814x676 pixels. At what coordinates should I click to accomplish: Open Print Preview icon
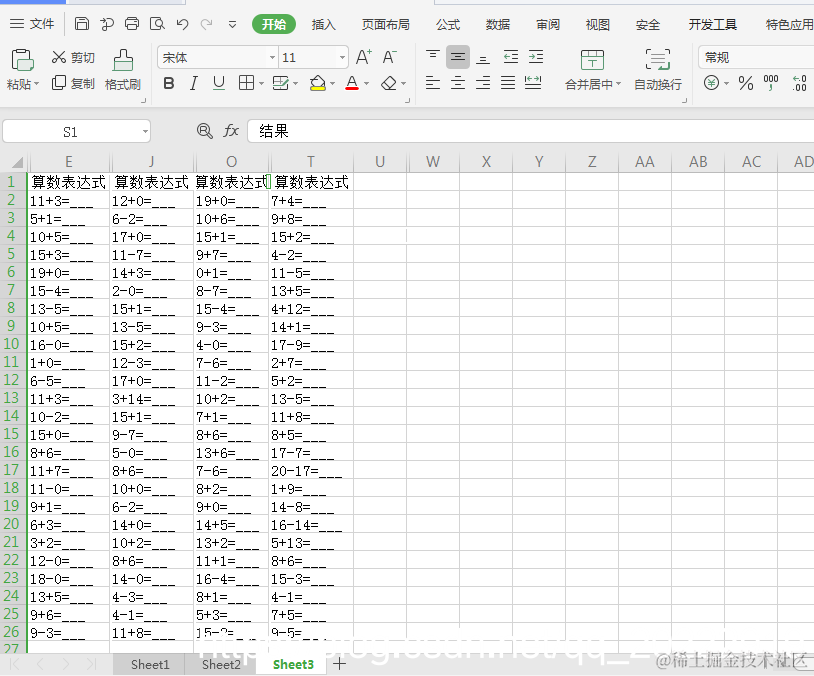(157, 24)
